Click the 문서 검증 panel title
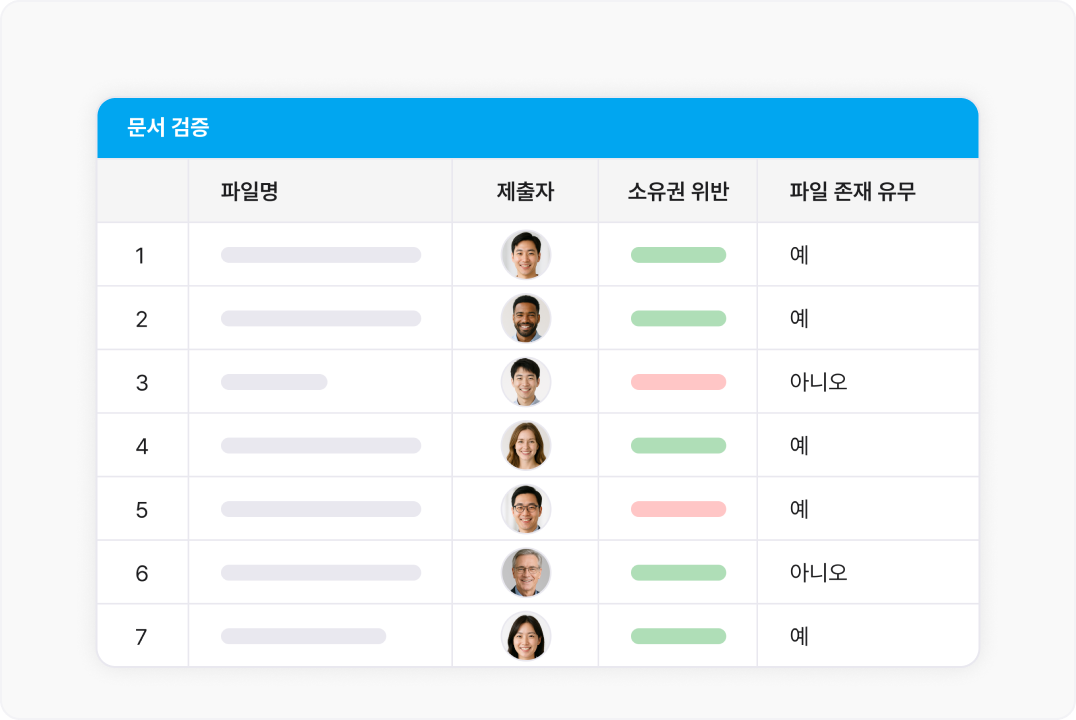This screenshot has height=720, width=1076. point(168,127)
